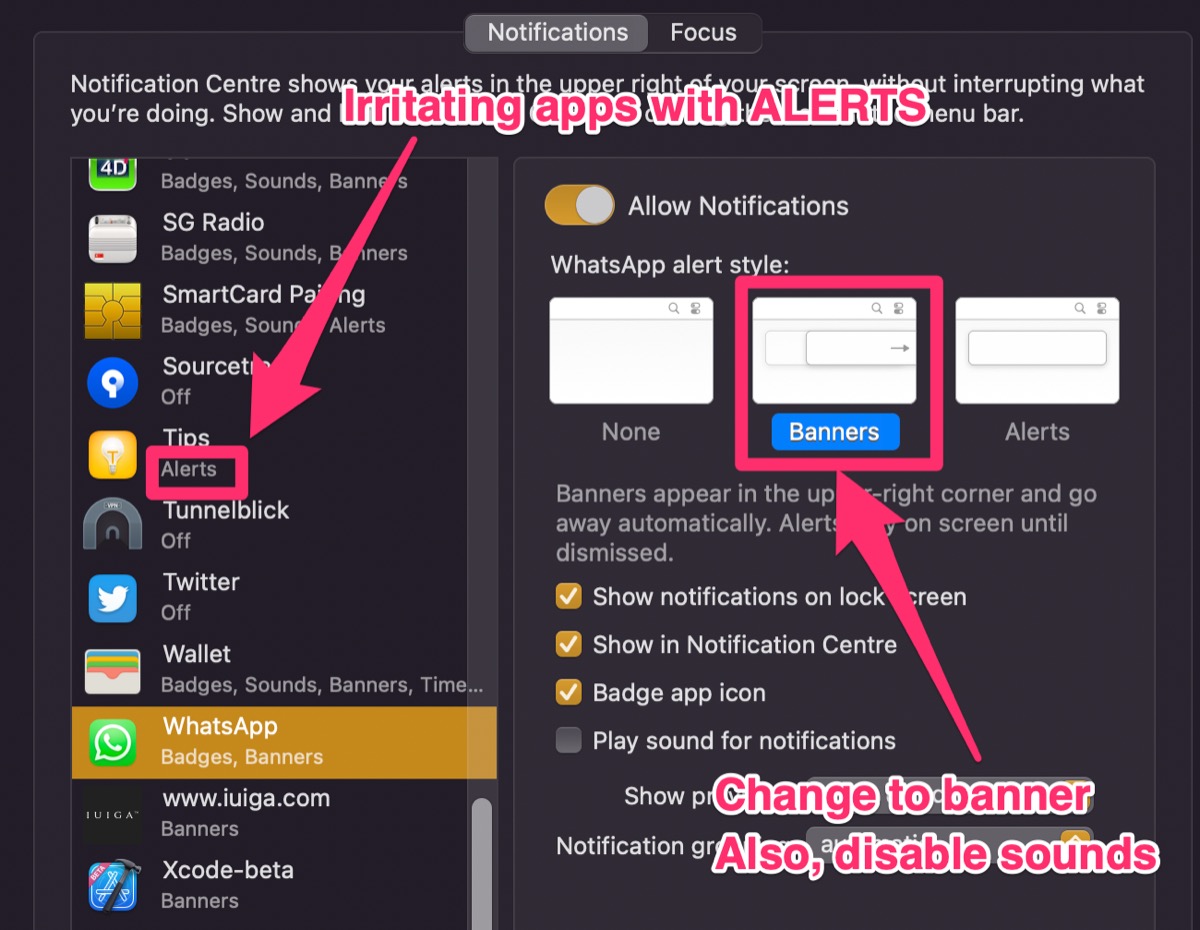Choose the Alerts alert style thumbnail

click(1037, 351)
